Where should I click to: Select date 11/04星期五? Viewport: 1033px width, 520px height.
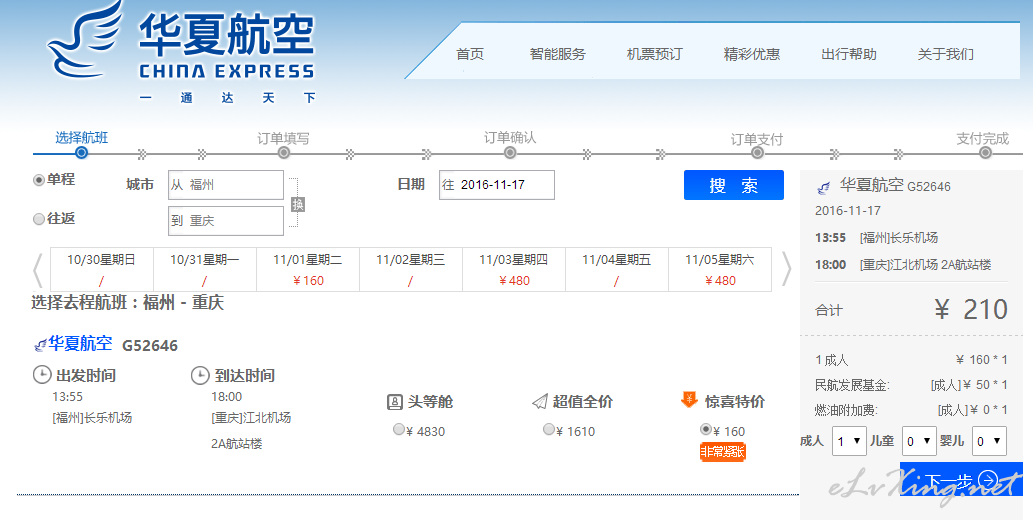pyautogui.click(x=617, y=270)
